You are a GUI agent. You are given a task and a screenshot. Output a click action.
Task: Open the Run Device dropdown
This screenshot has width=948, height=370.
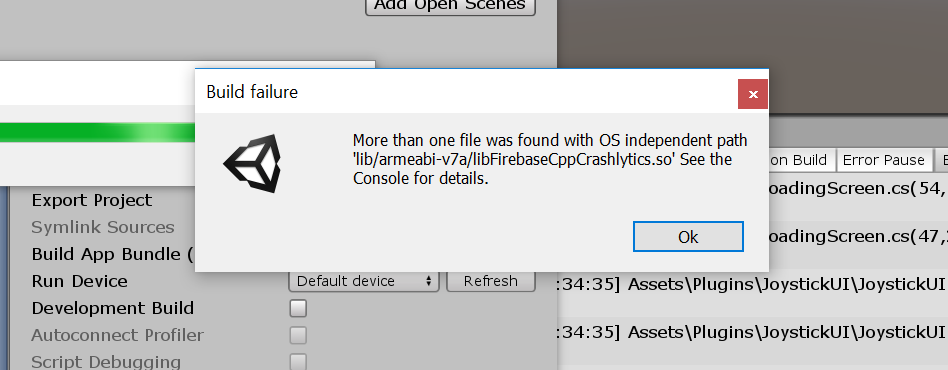[x=364, y=281]
